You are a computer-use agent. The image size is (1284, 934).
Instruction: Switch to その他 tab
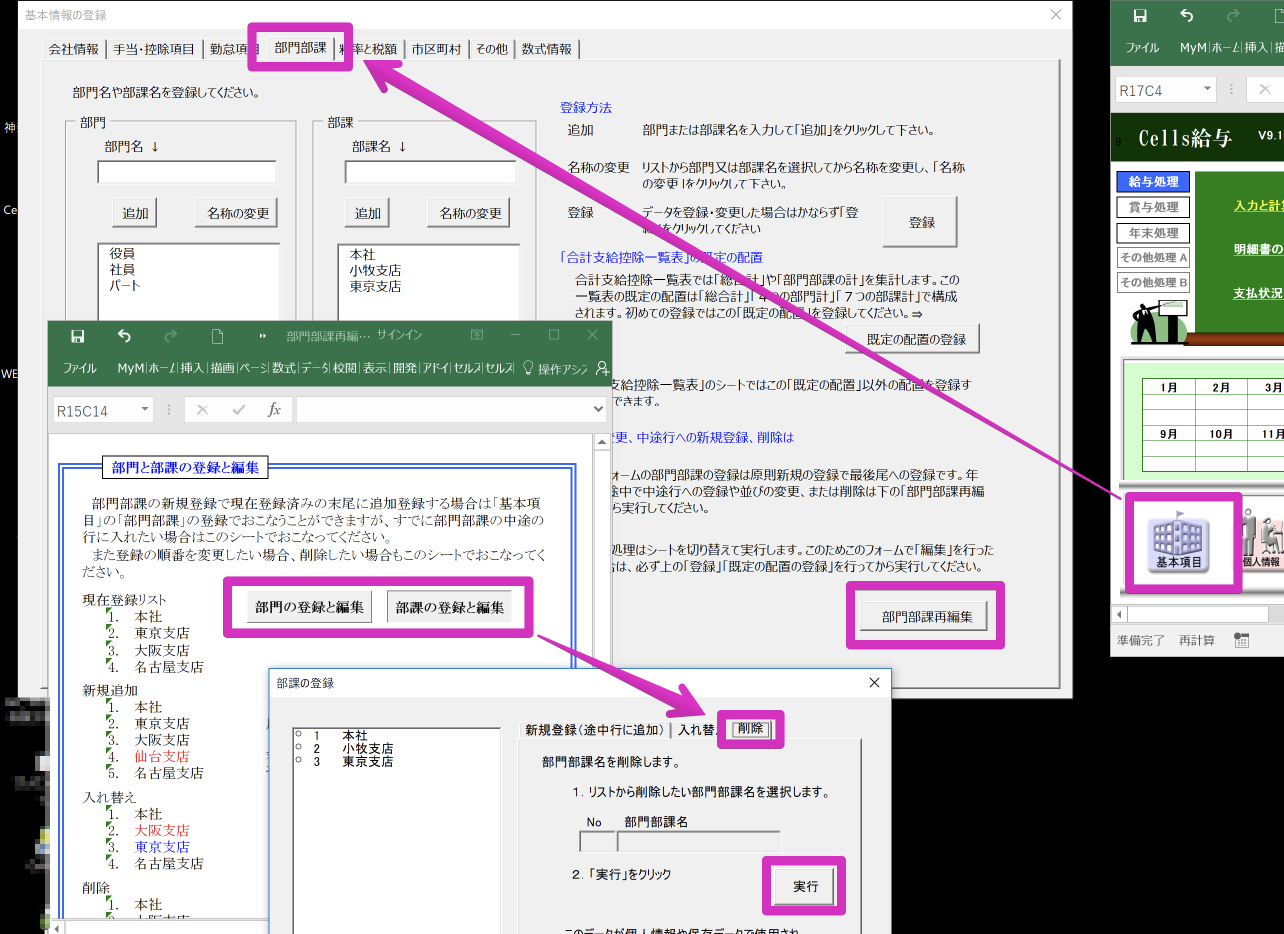[491, 49]
